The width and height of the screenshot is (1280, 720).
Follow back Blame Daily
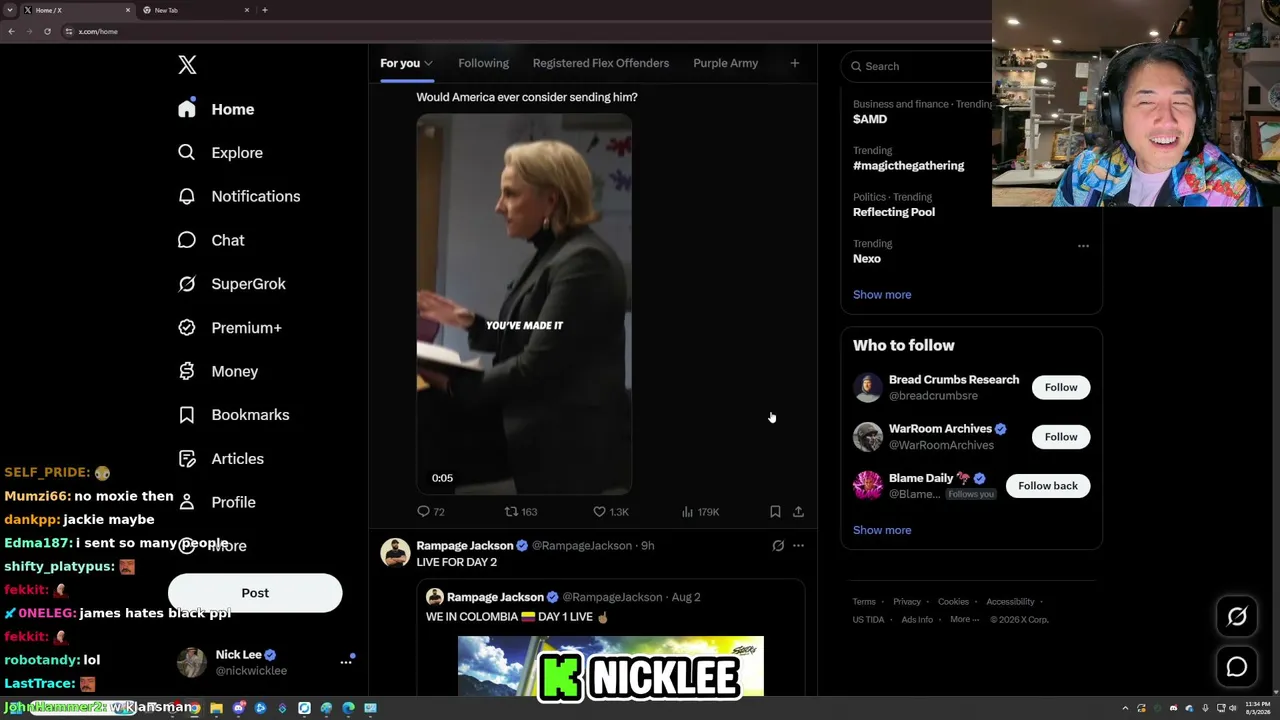(1048, 486)
